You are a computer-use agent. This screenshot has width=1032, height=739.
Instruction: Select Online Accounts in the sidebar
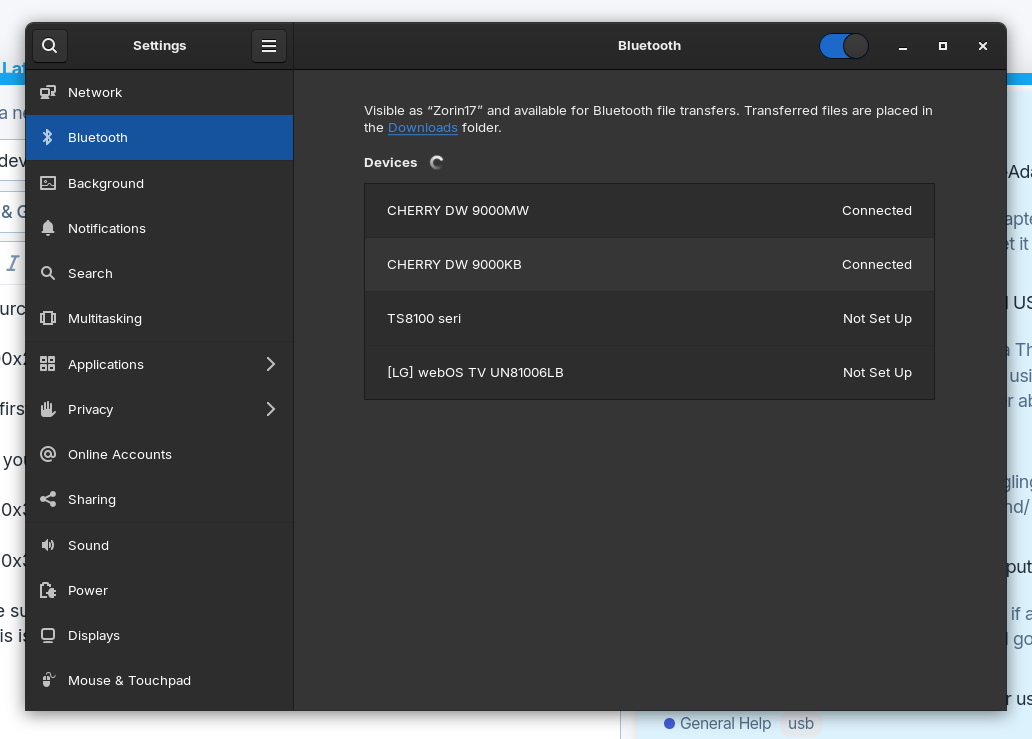point(120,454)
